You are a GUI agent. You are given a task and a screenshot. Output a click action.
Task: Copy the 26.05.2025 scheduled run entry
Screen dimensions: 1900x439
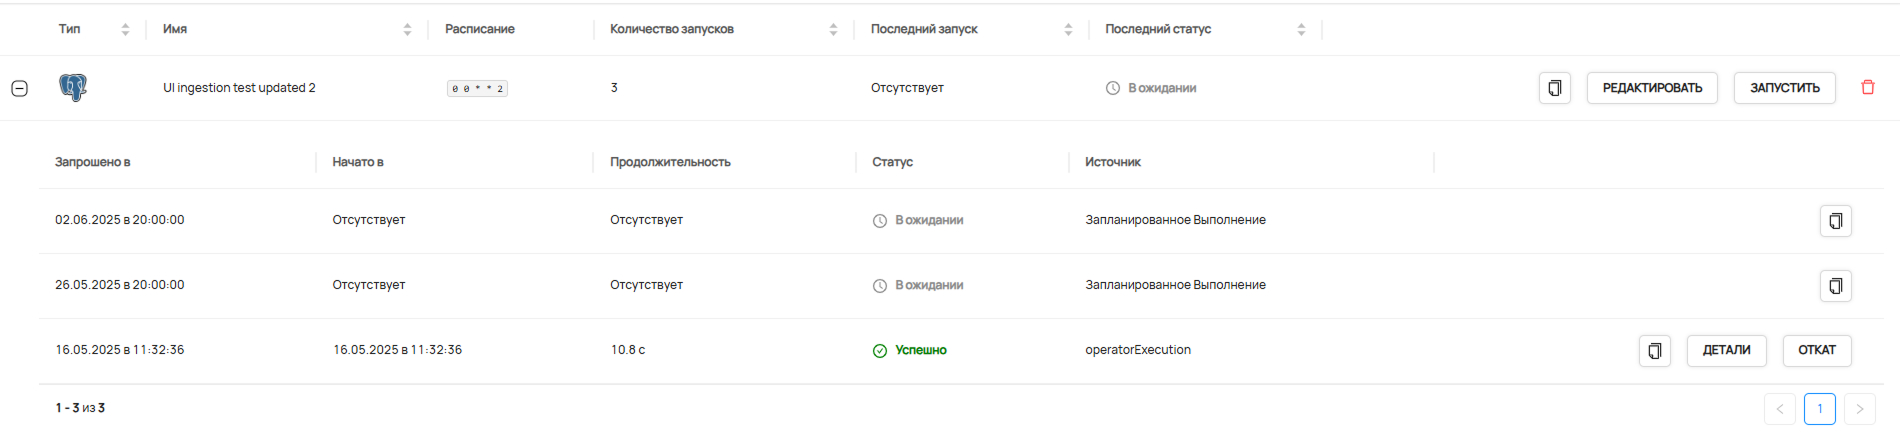[x=1835, y=286]
